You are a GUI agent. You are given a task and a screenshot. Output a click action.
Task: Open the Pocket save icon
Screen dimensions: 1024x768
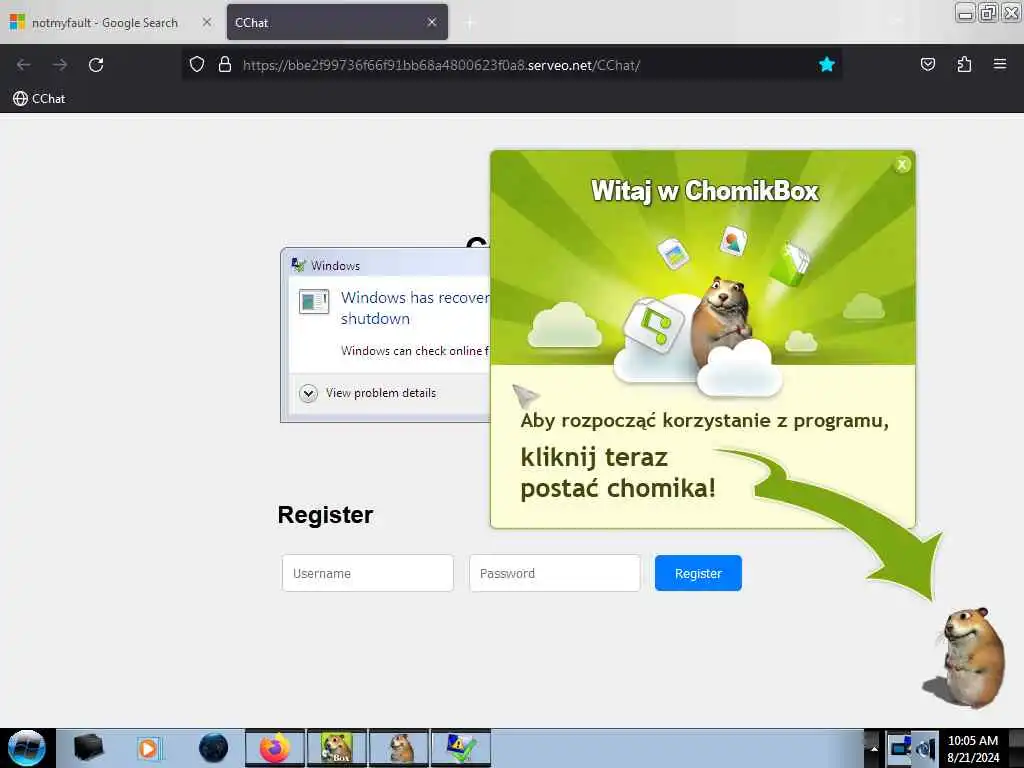(x=927, y=65)
